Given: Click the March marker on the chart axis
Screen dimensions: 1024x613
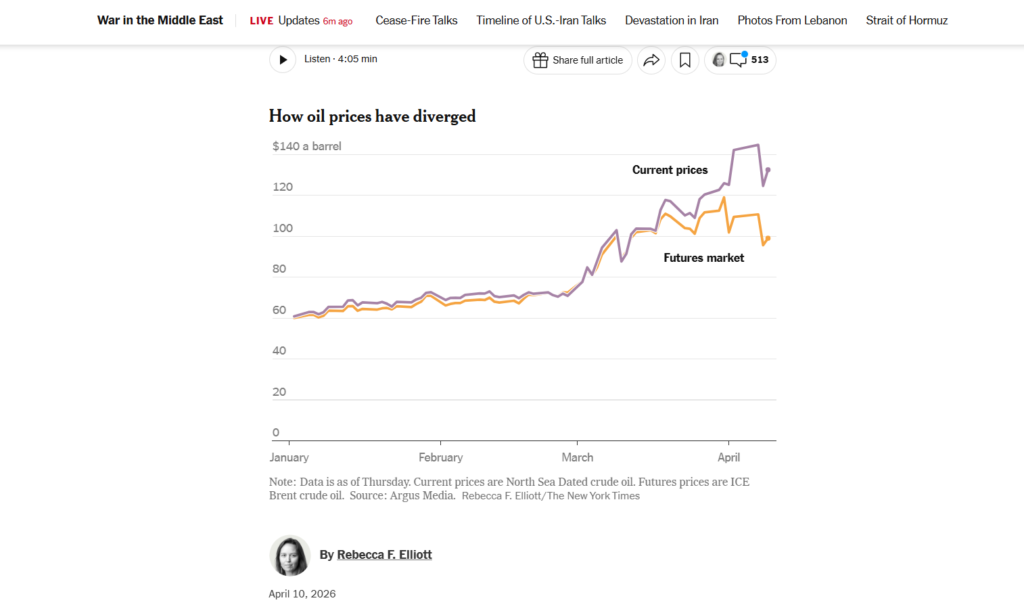Looking at the screenshot, I should click(x=577, y=457).
